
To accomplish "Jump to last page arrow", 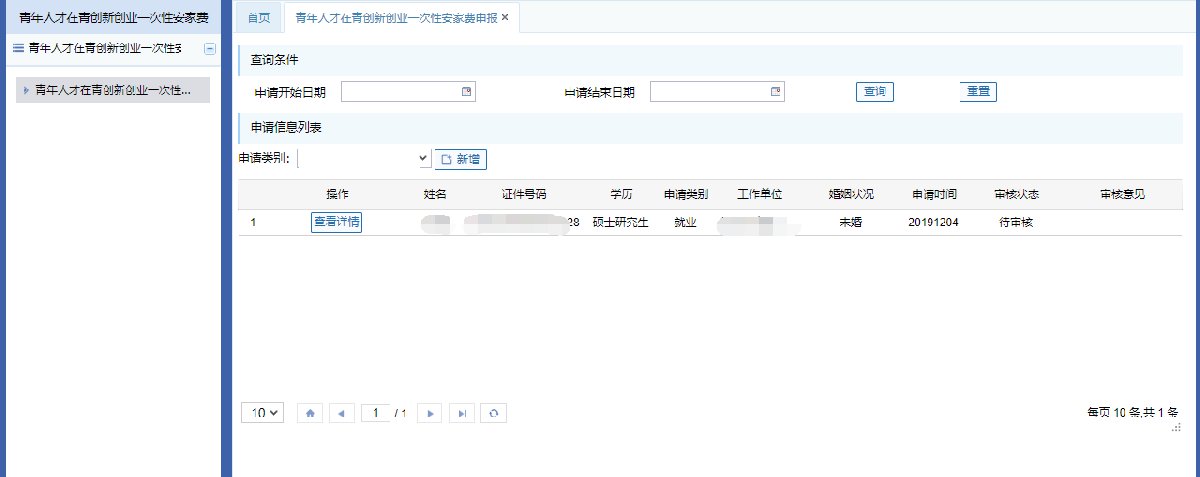I will click(x=461, y=413).
